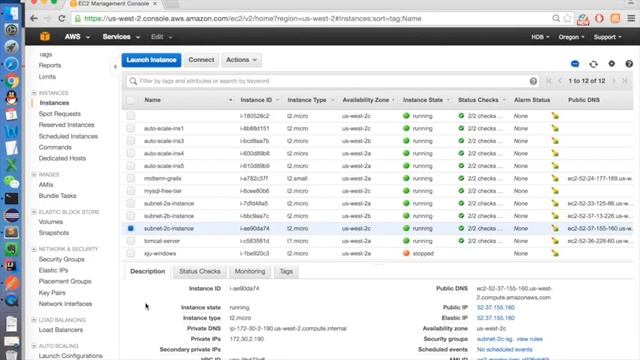The image size is (640, 360).
Task: Check the auto-scale-ins1 row checkbox
Action: pos(131,128)
